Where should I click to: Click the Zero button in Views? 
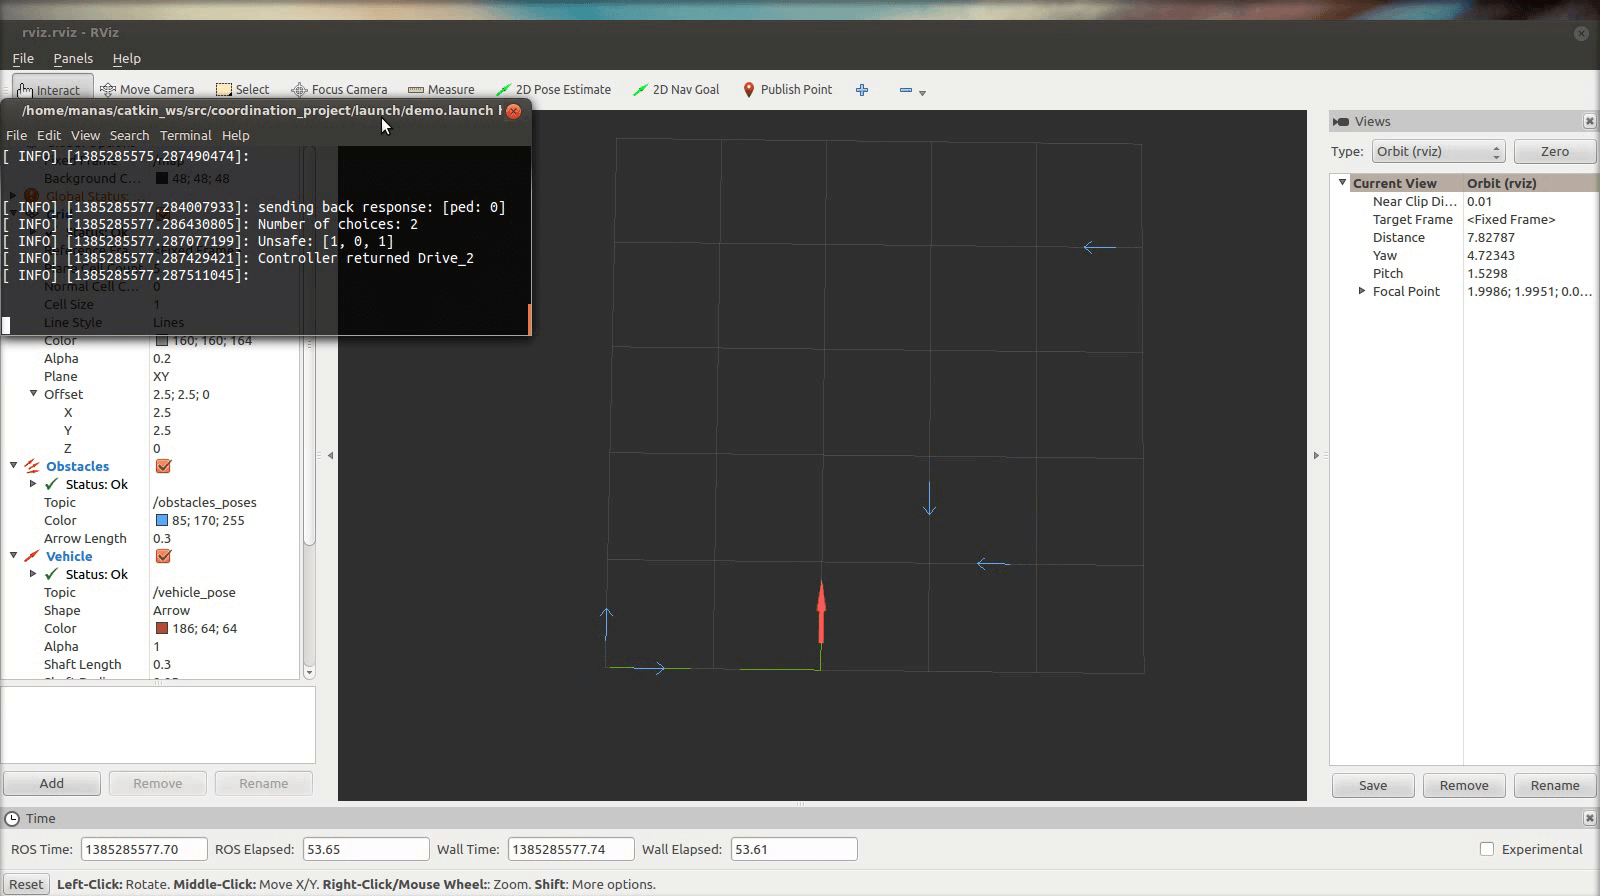(x=1554, y=152)
